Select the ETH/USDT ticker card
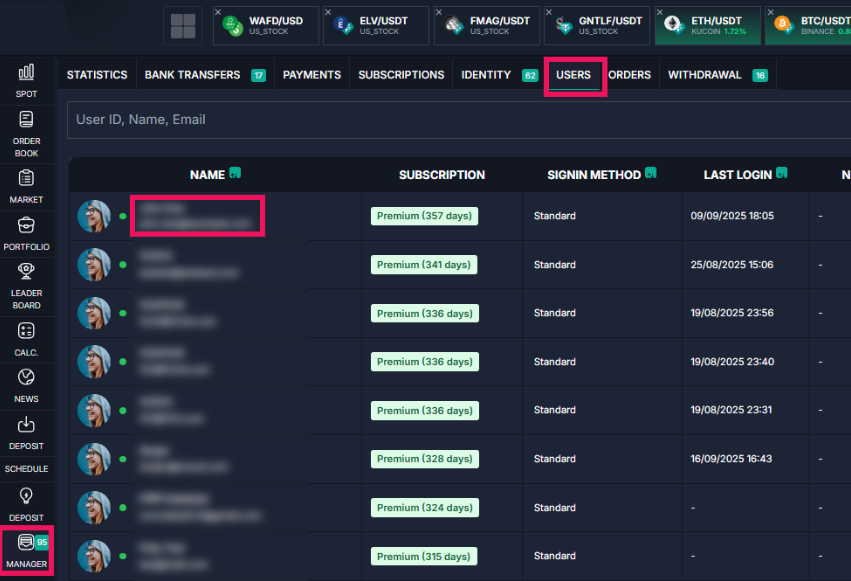Screen dimensions: 851x581 coord(706,26)
